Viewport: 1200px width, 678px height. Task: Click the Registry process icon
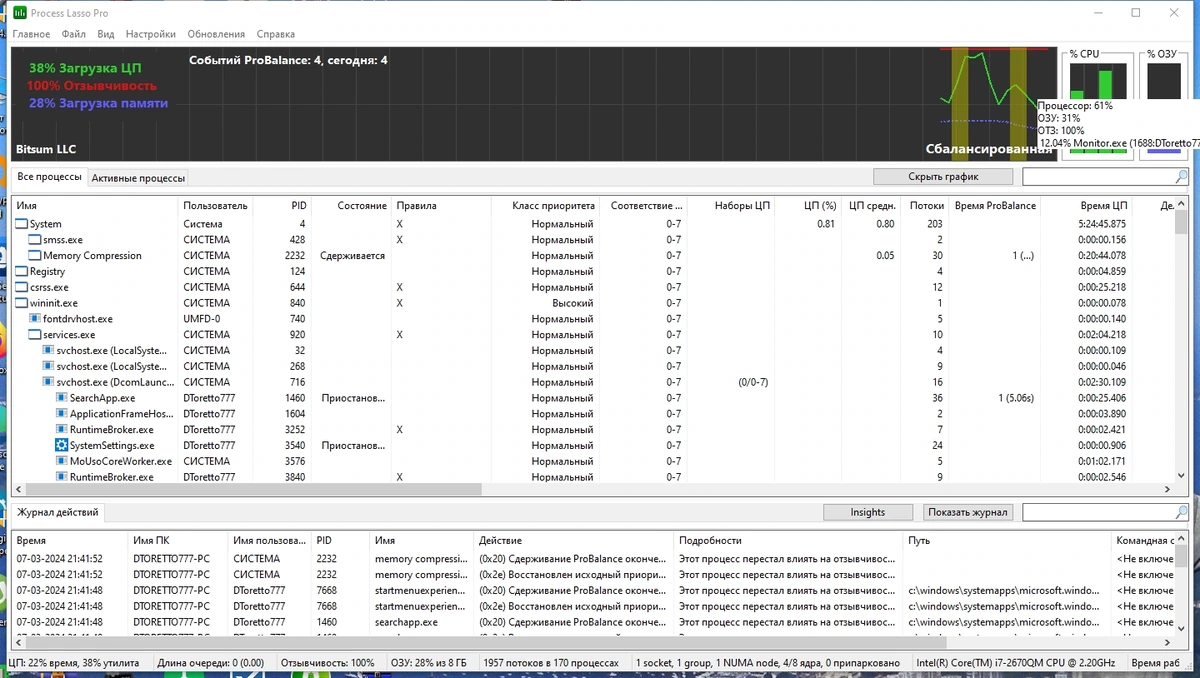22,272
